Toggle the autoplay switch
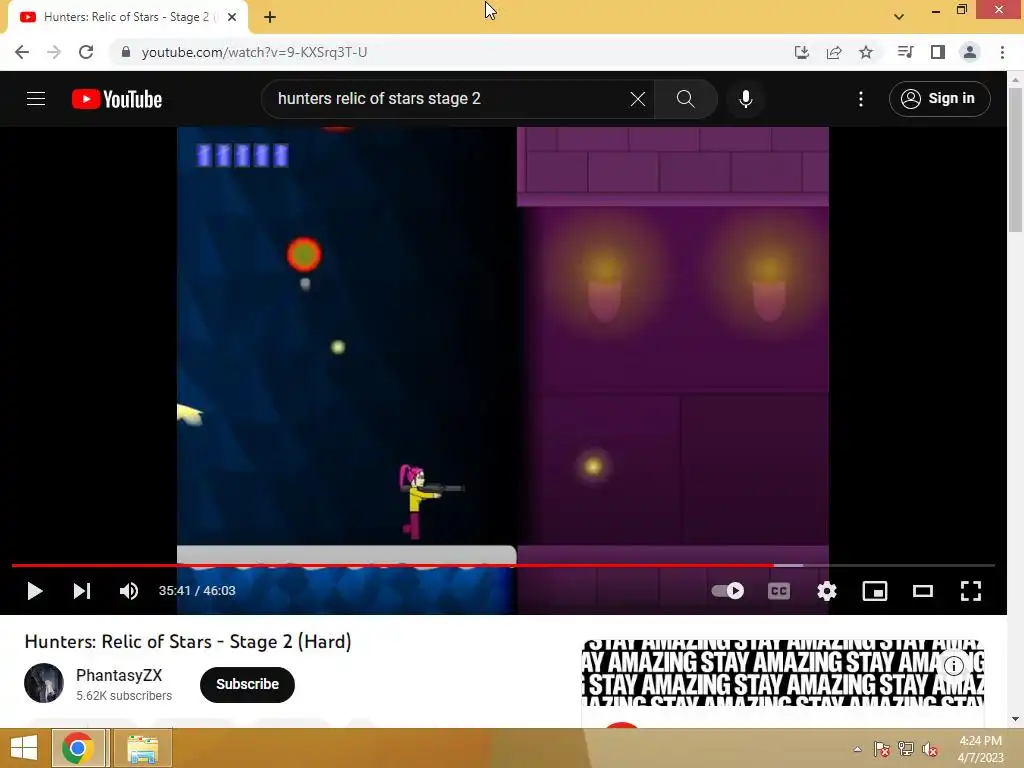The height and width of the screenshot is (768, 1024). click(728, 591)
